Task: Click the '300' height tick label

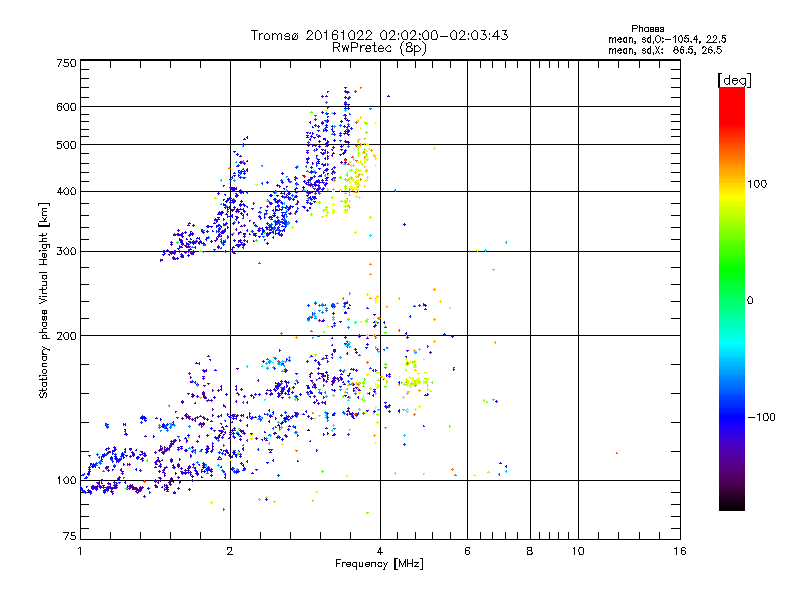Action: click(67, 252)
